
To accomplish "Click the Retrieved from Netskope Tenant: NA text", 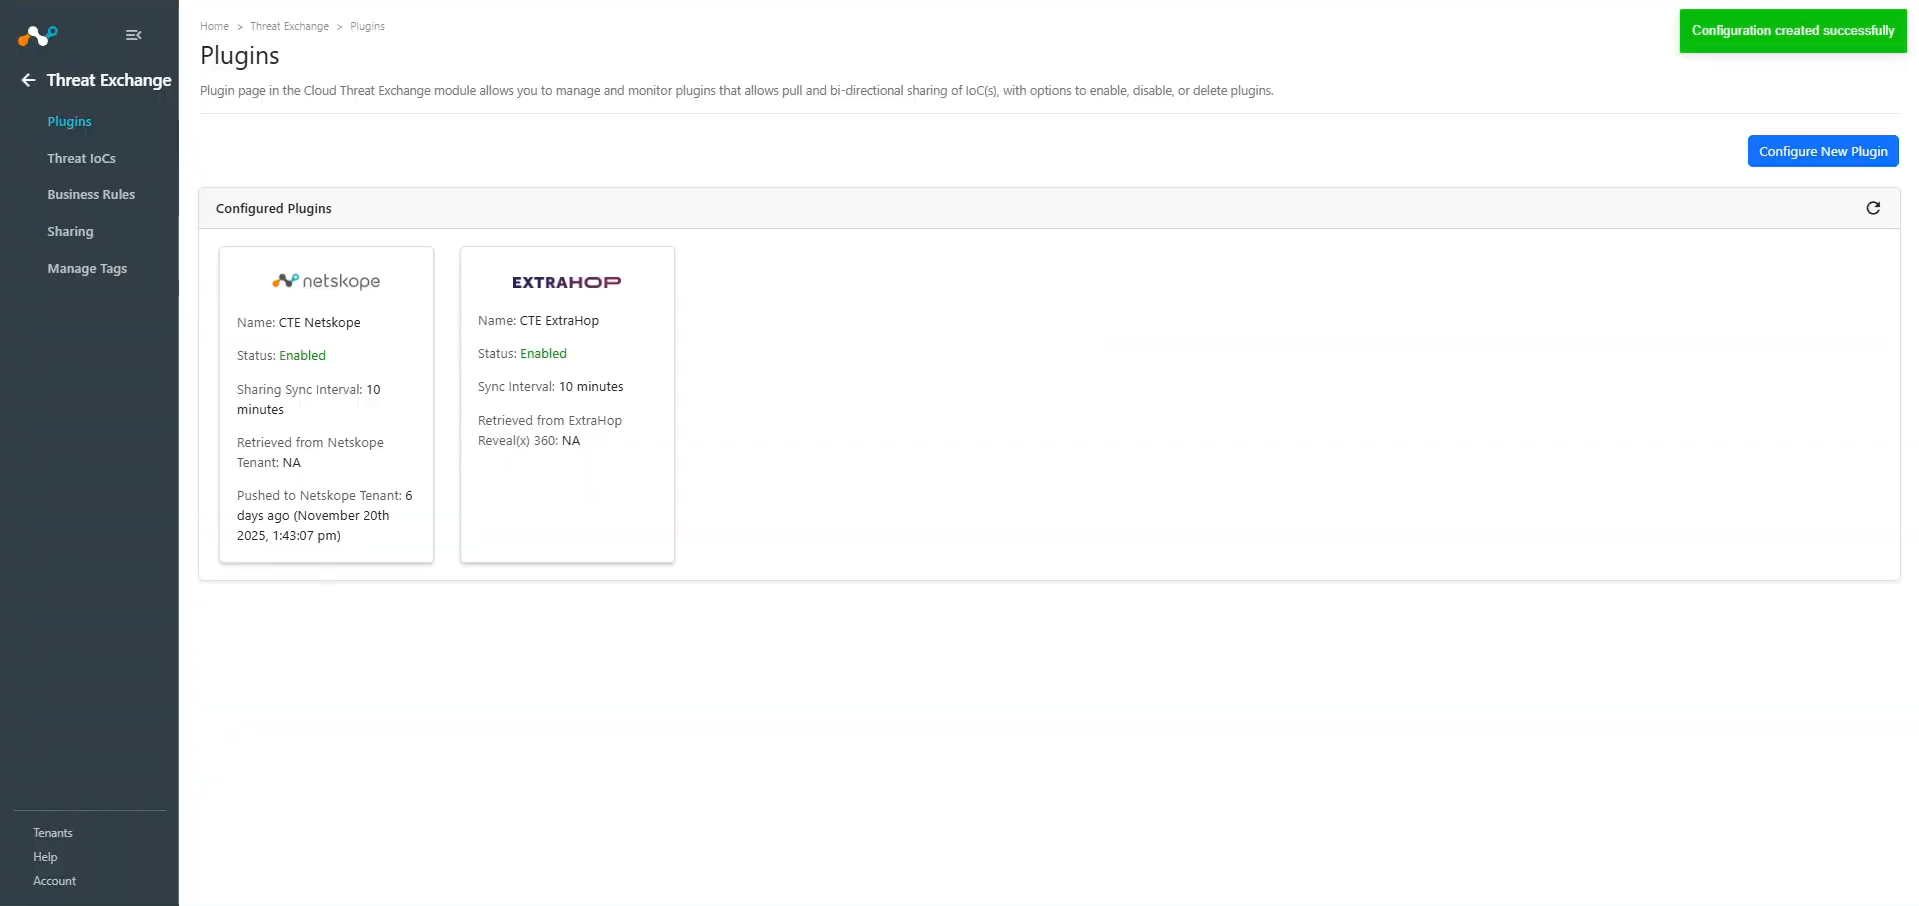I will tap(310, 452).
